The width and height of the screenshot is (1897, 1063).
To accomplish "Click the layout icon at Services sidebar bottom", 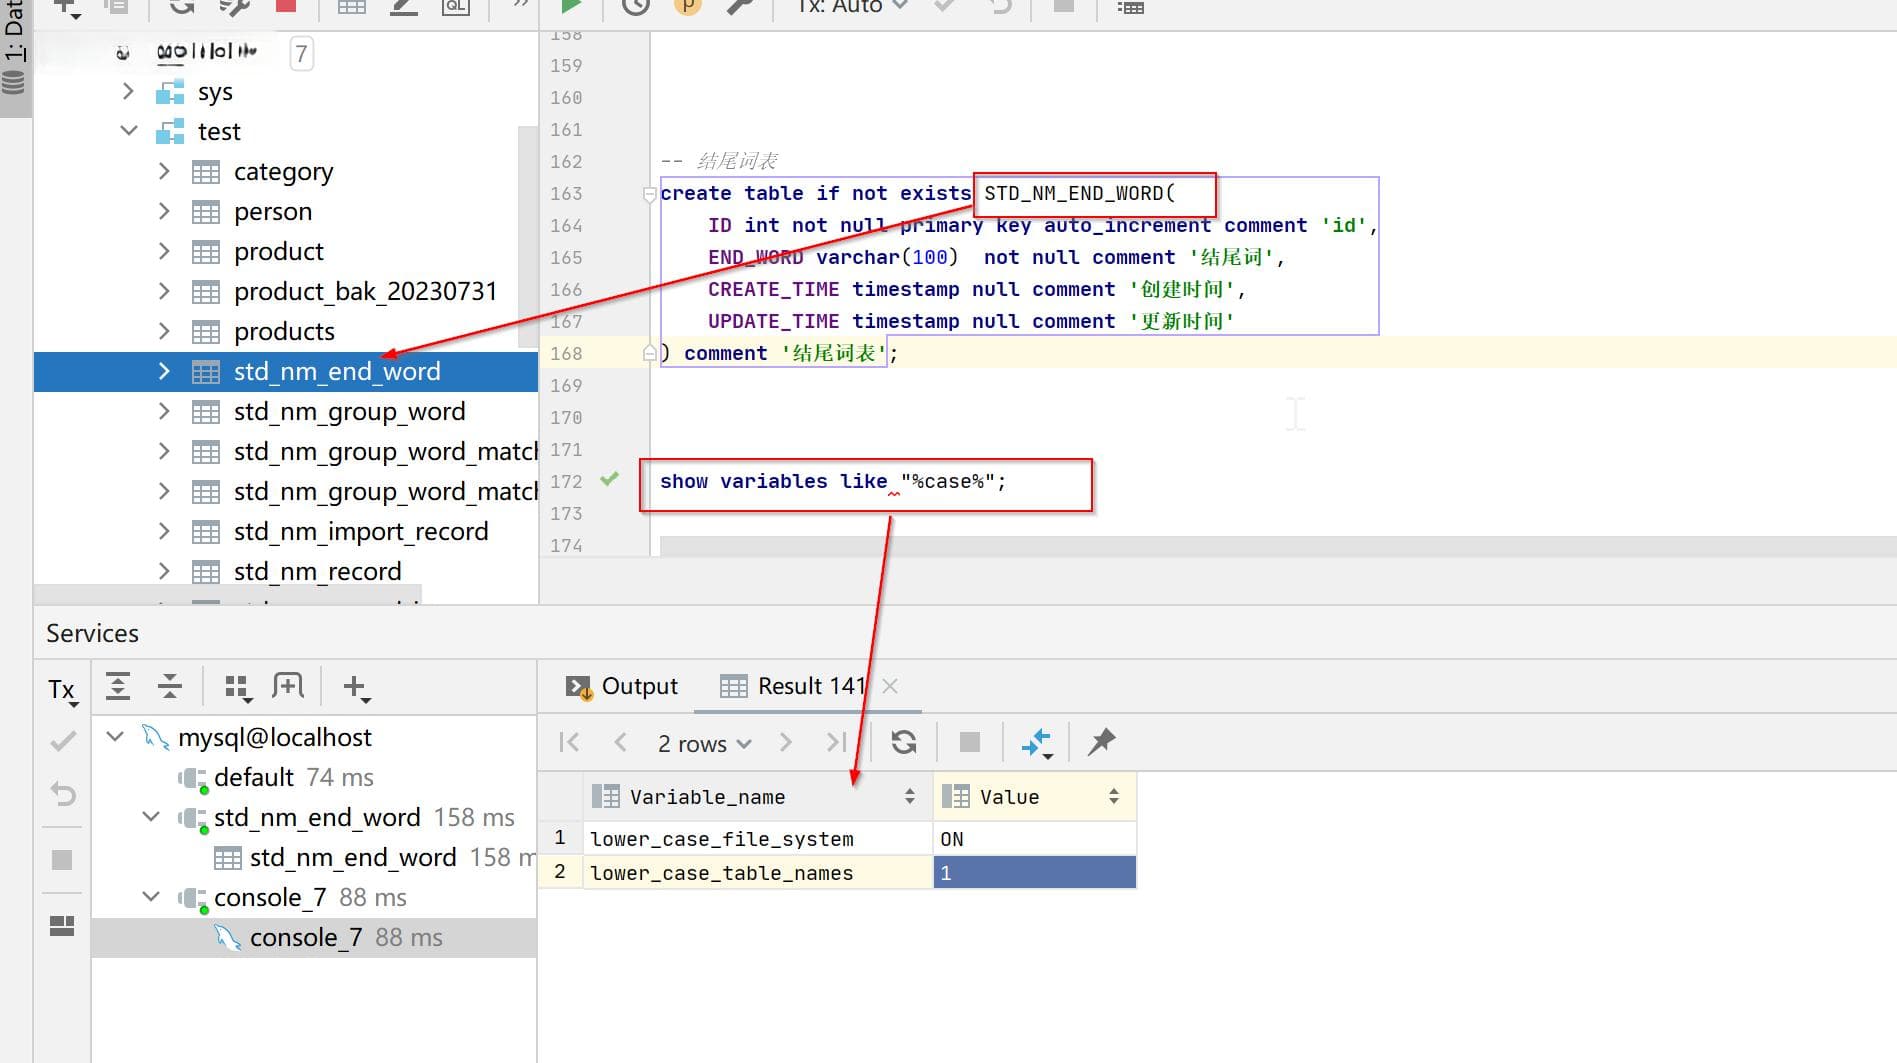I will point(62,926).
